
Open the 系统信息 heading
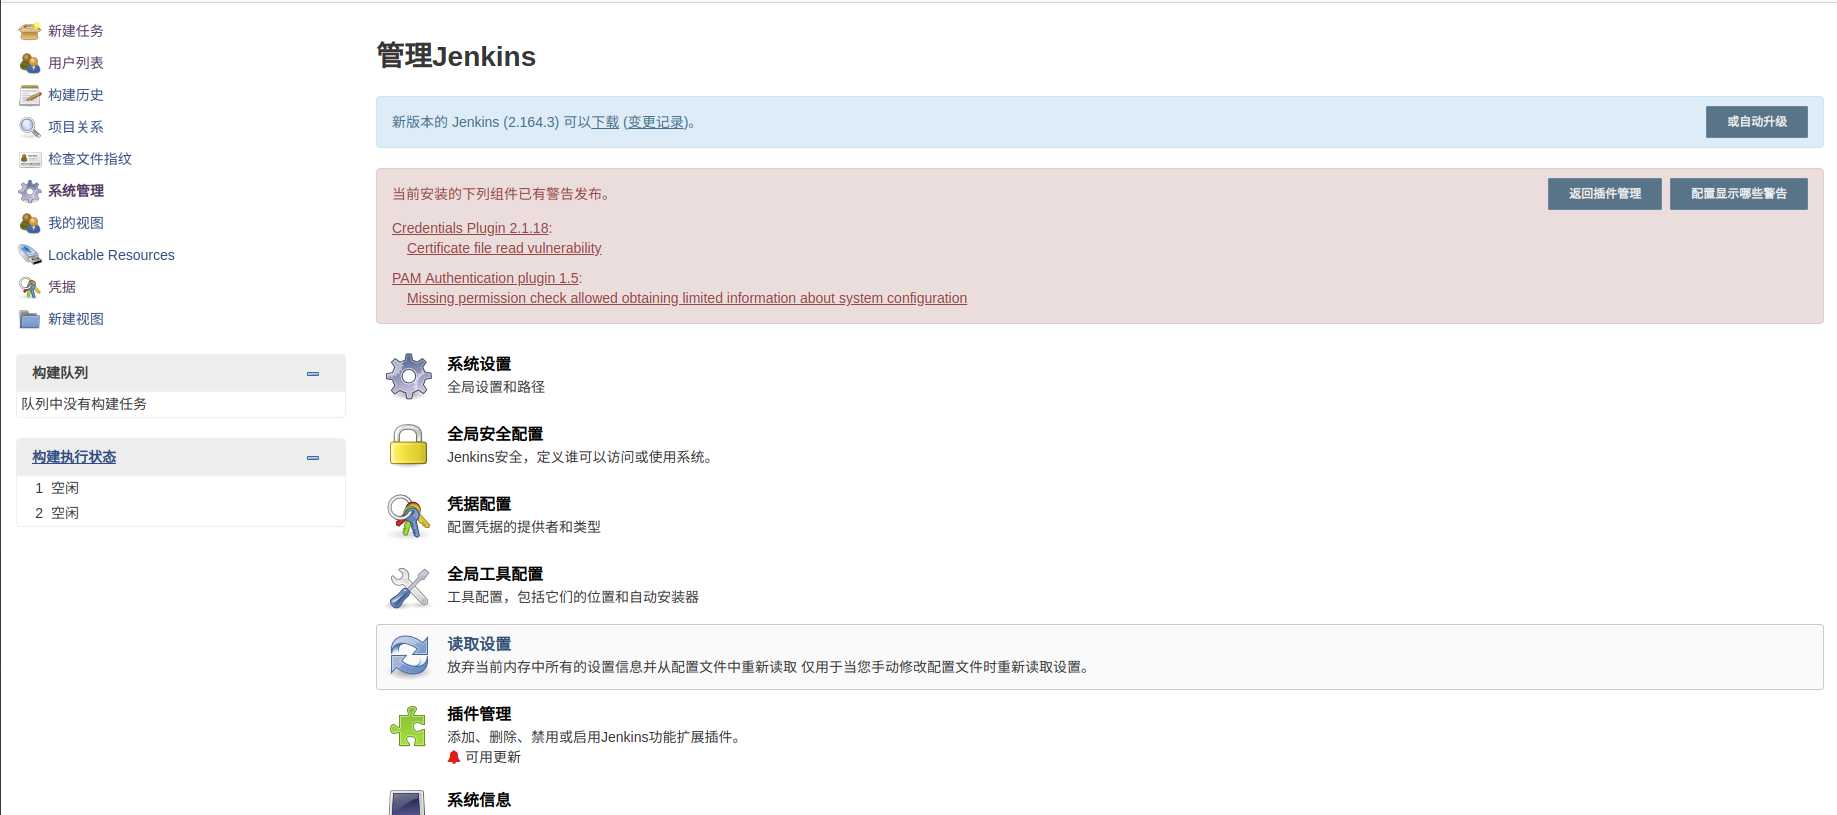click(x=479, y=800)
